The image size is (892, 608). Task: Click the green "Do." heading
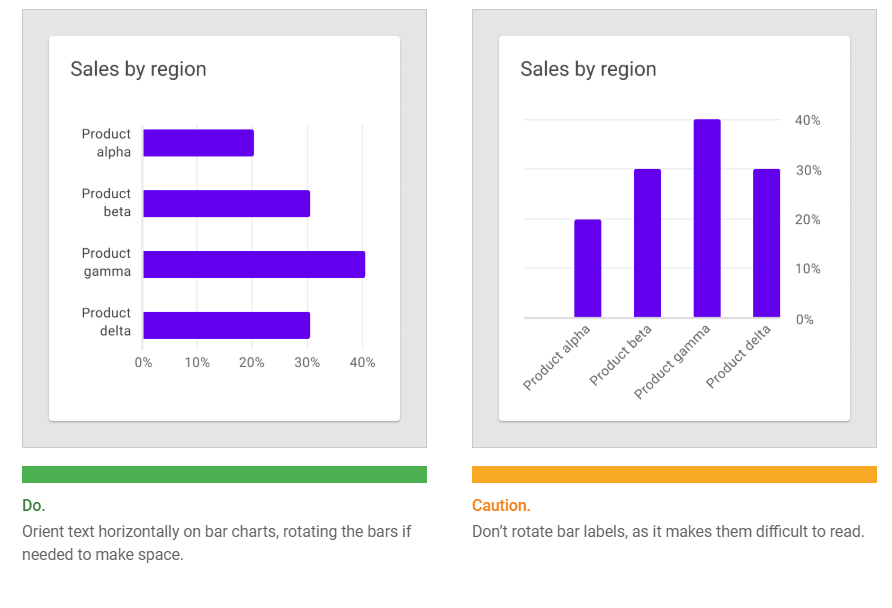34,505
